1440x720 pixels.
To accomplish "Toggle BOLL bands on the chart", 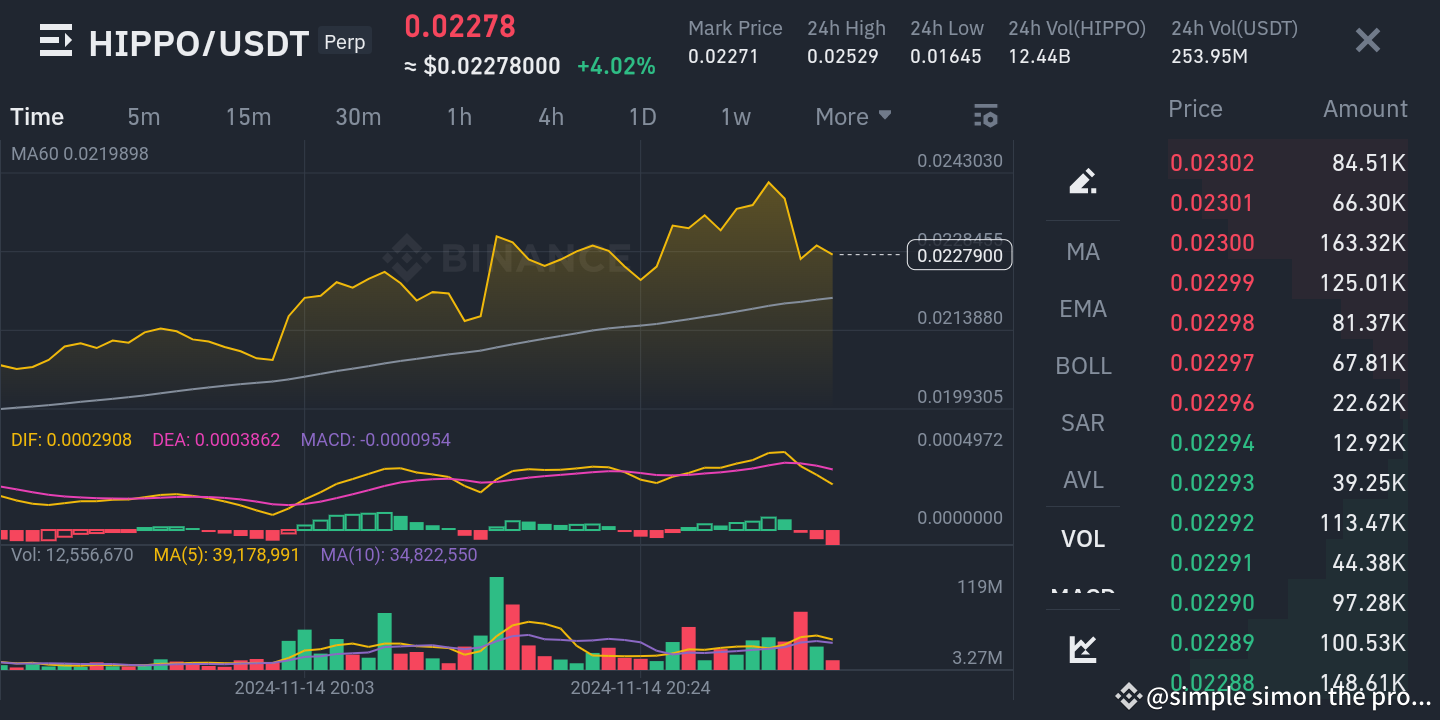I will click(1083, 365).
